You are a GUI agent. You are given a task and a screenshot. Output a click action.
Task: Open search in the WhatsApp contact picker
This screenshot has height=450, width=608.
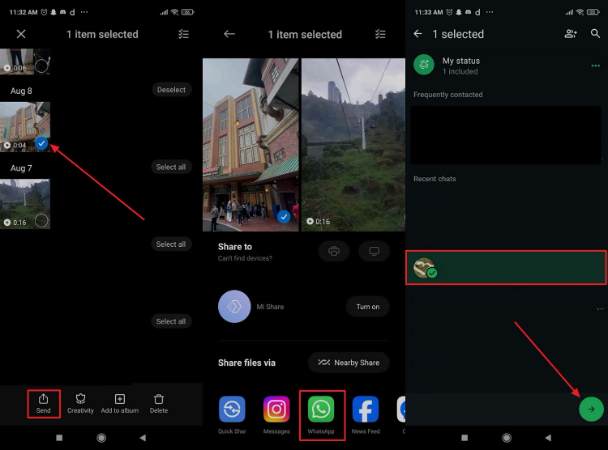[595, 33]
